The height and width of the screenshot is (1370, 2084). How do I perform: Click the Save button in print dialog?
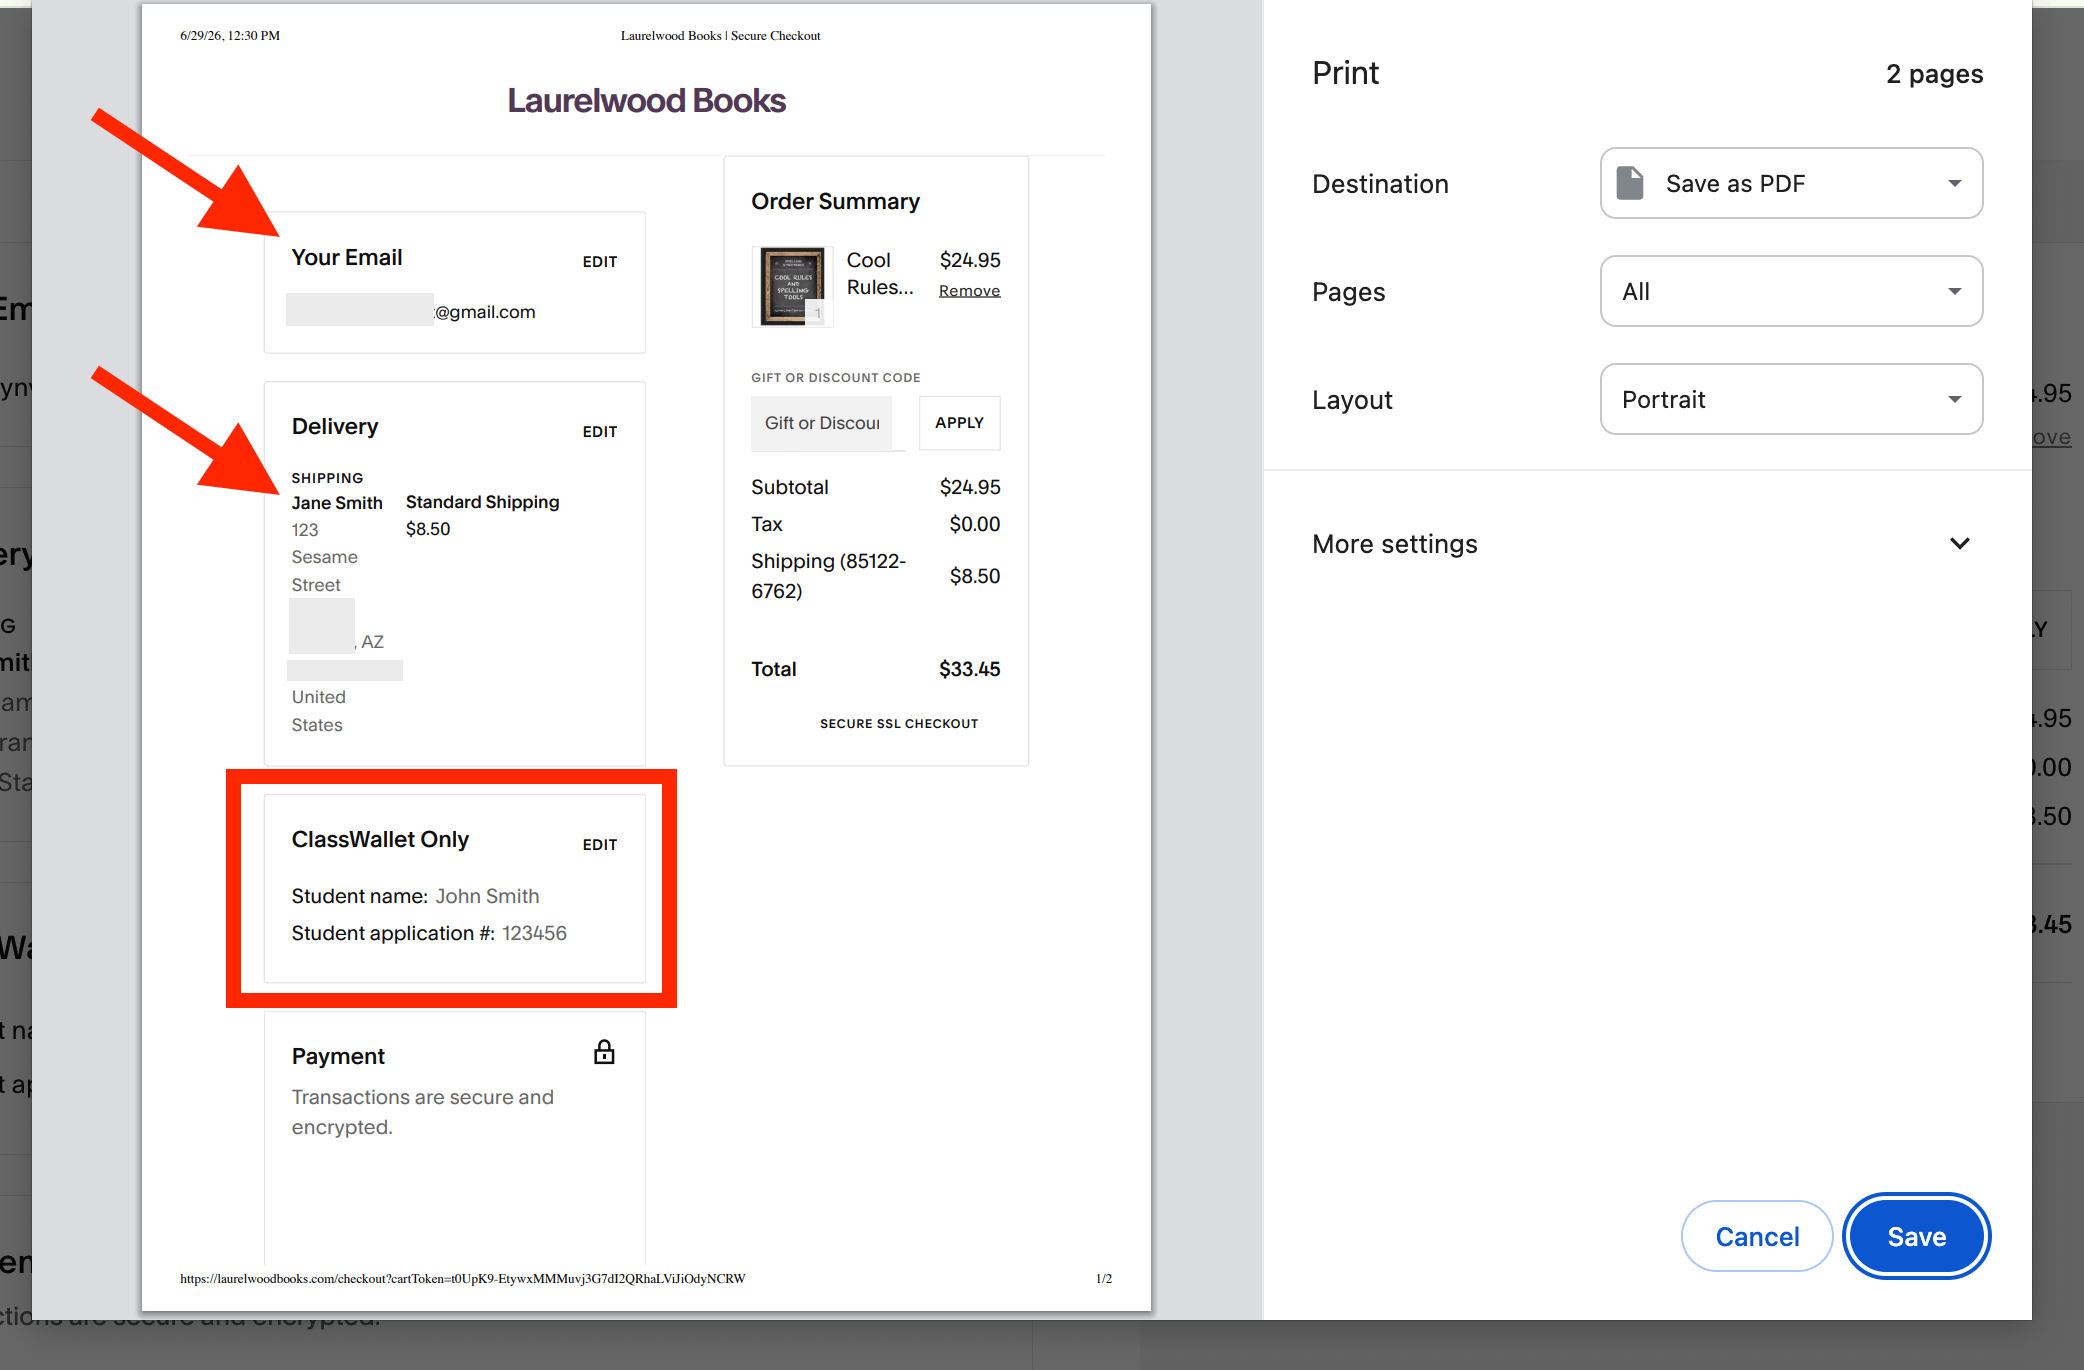[x=1916, y=1236]
